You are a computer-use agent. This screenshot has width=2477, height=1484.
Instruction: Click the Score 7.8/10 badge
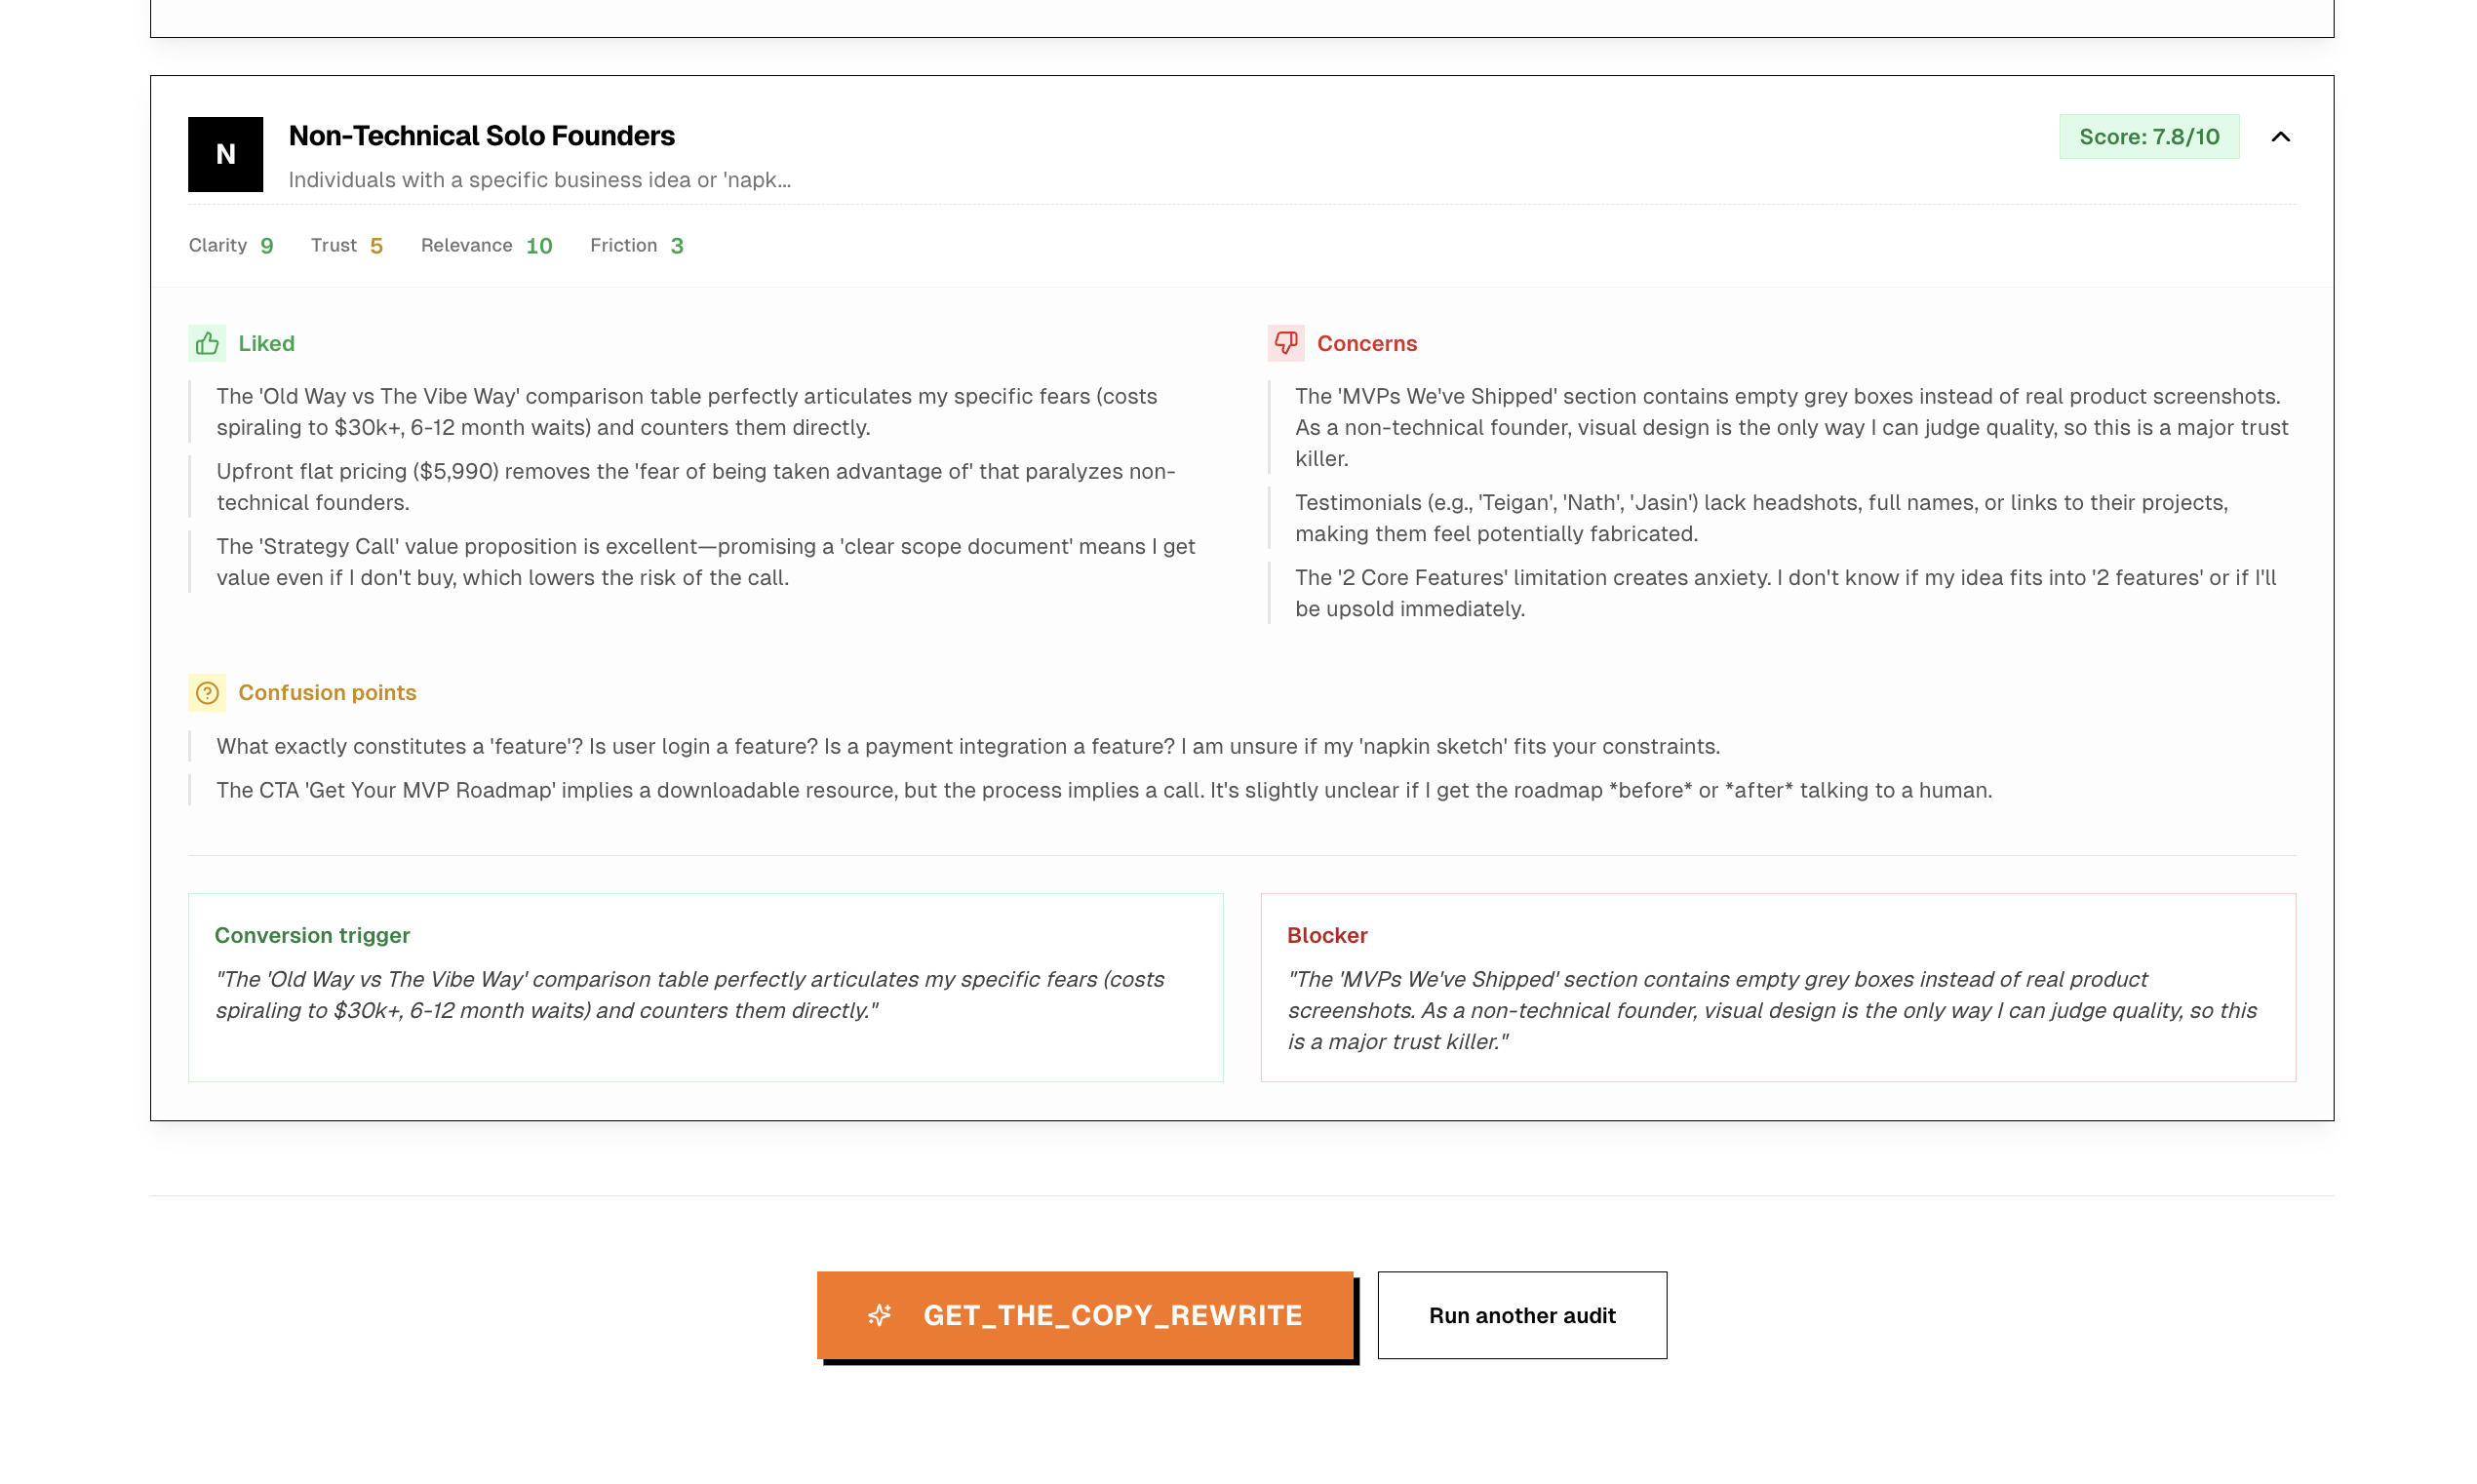2148,137
